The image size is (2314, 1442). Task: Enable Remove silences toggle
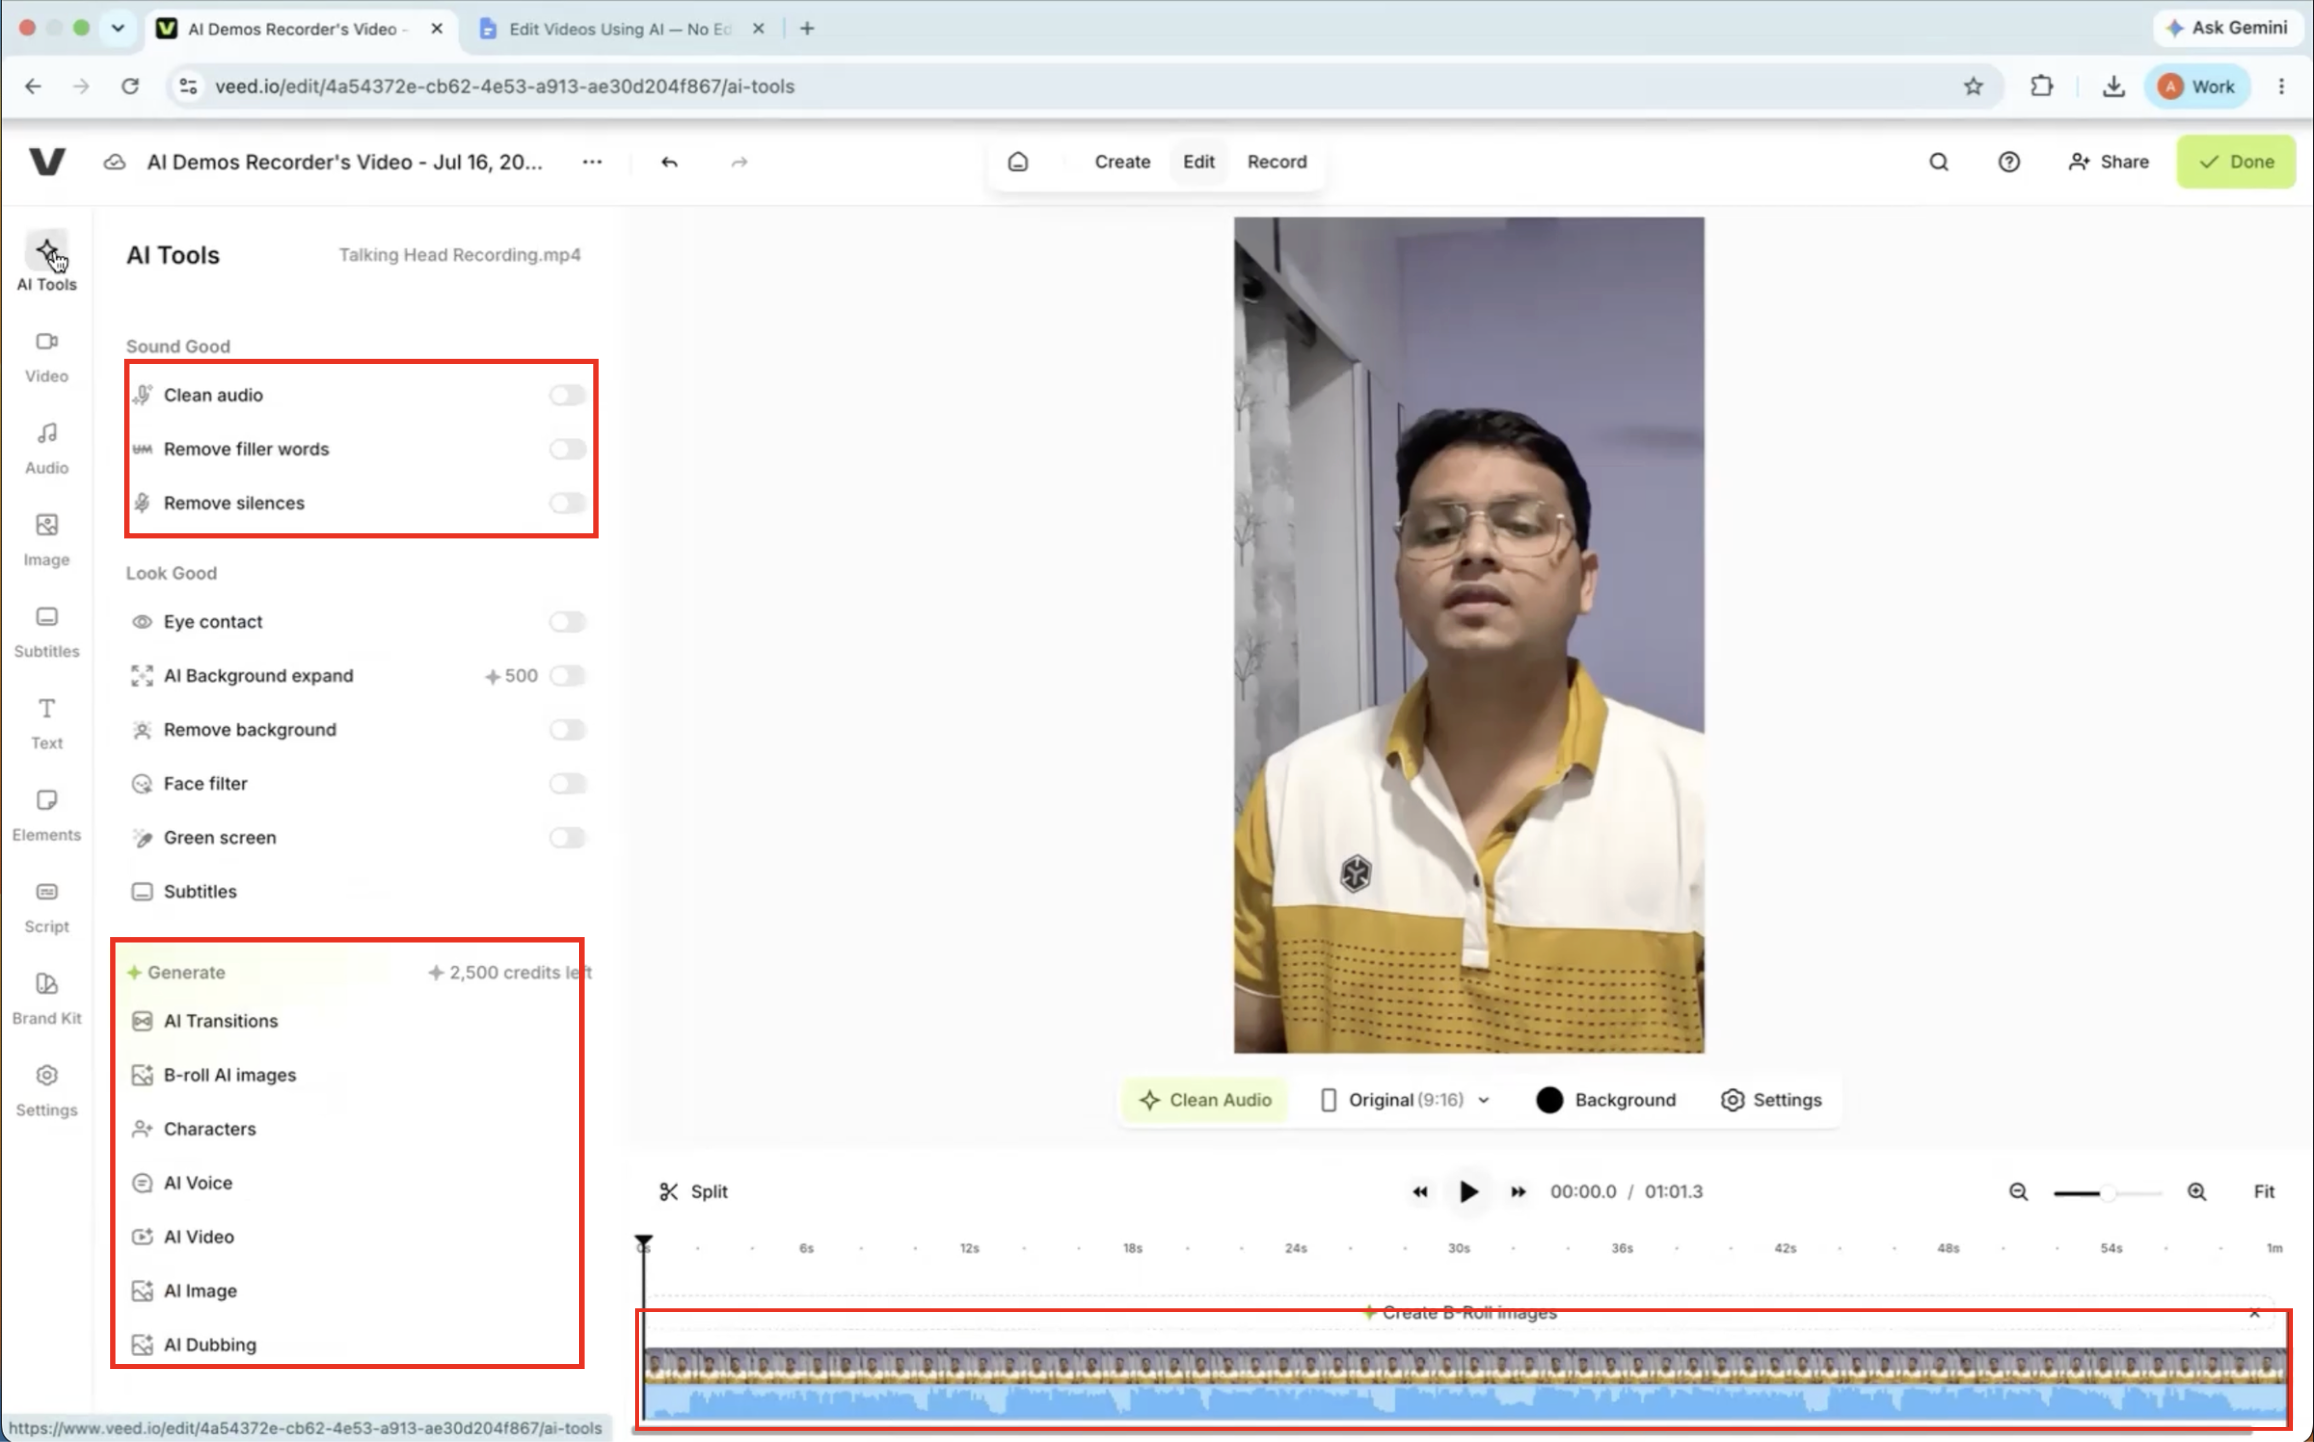(567, 503)
